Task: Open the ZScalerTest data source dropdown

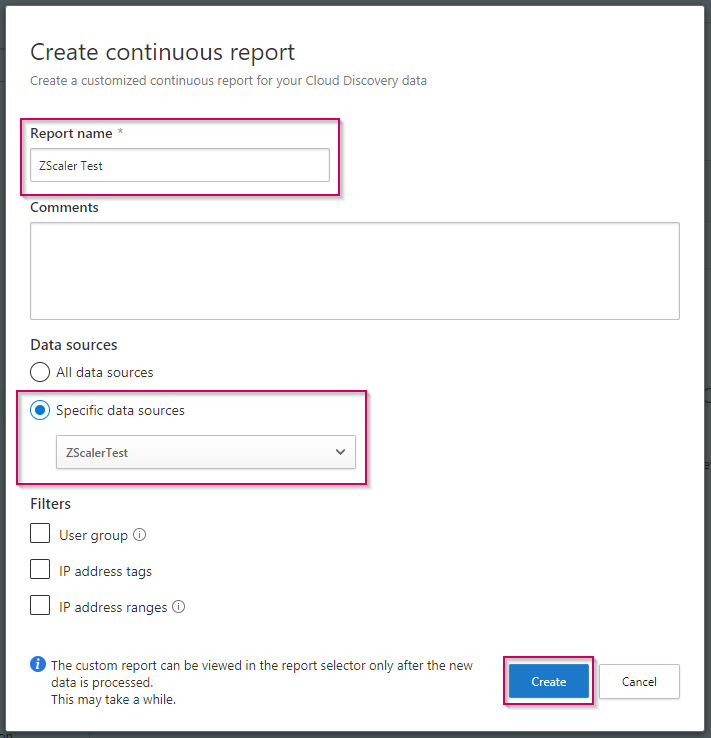Action: pos(205,452)
